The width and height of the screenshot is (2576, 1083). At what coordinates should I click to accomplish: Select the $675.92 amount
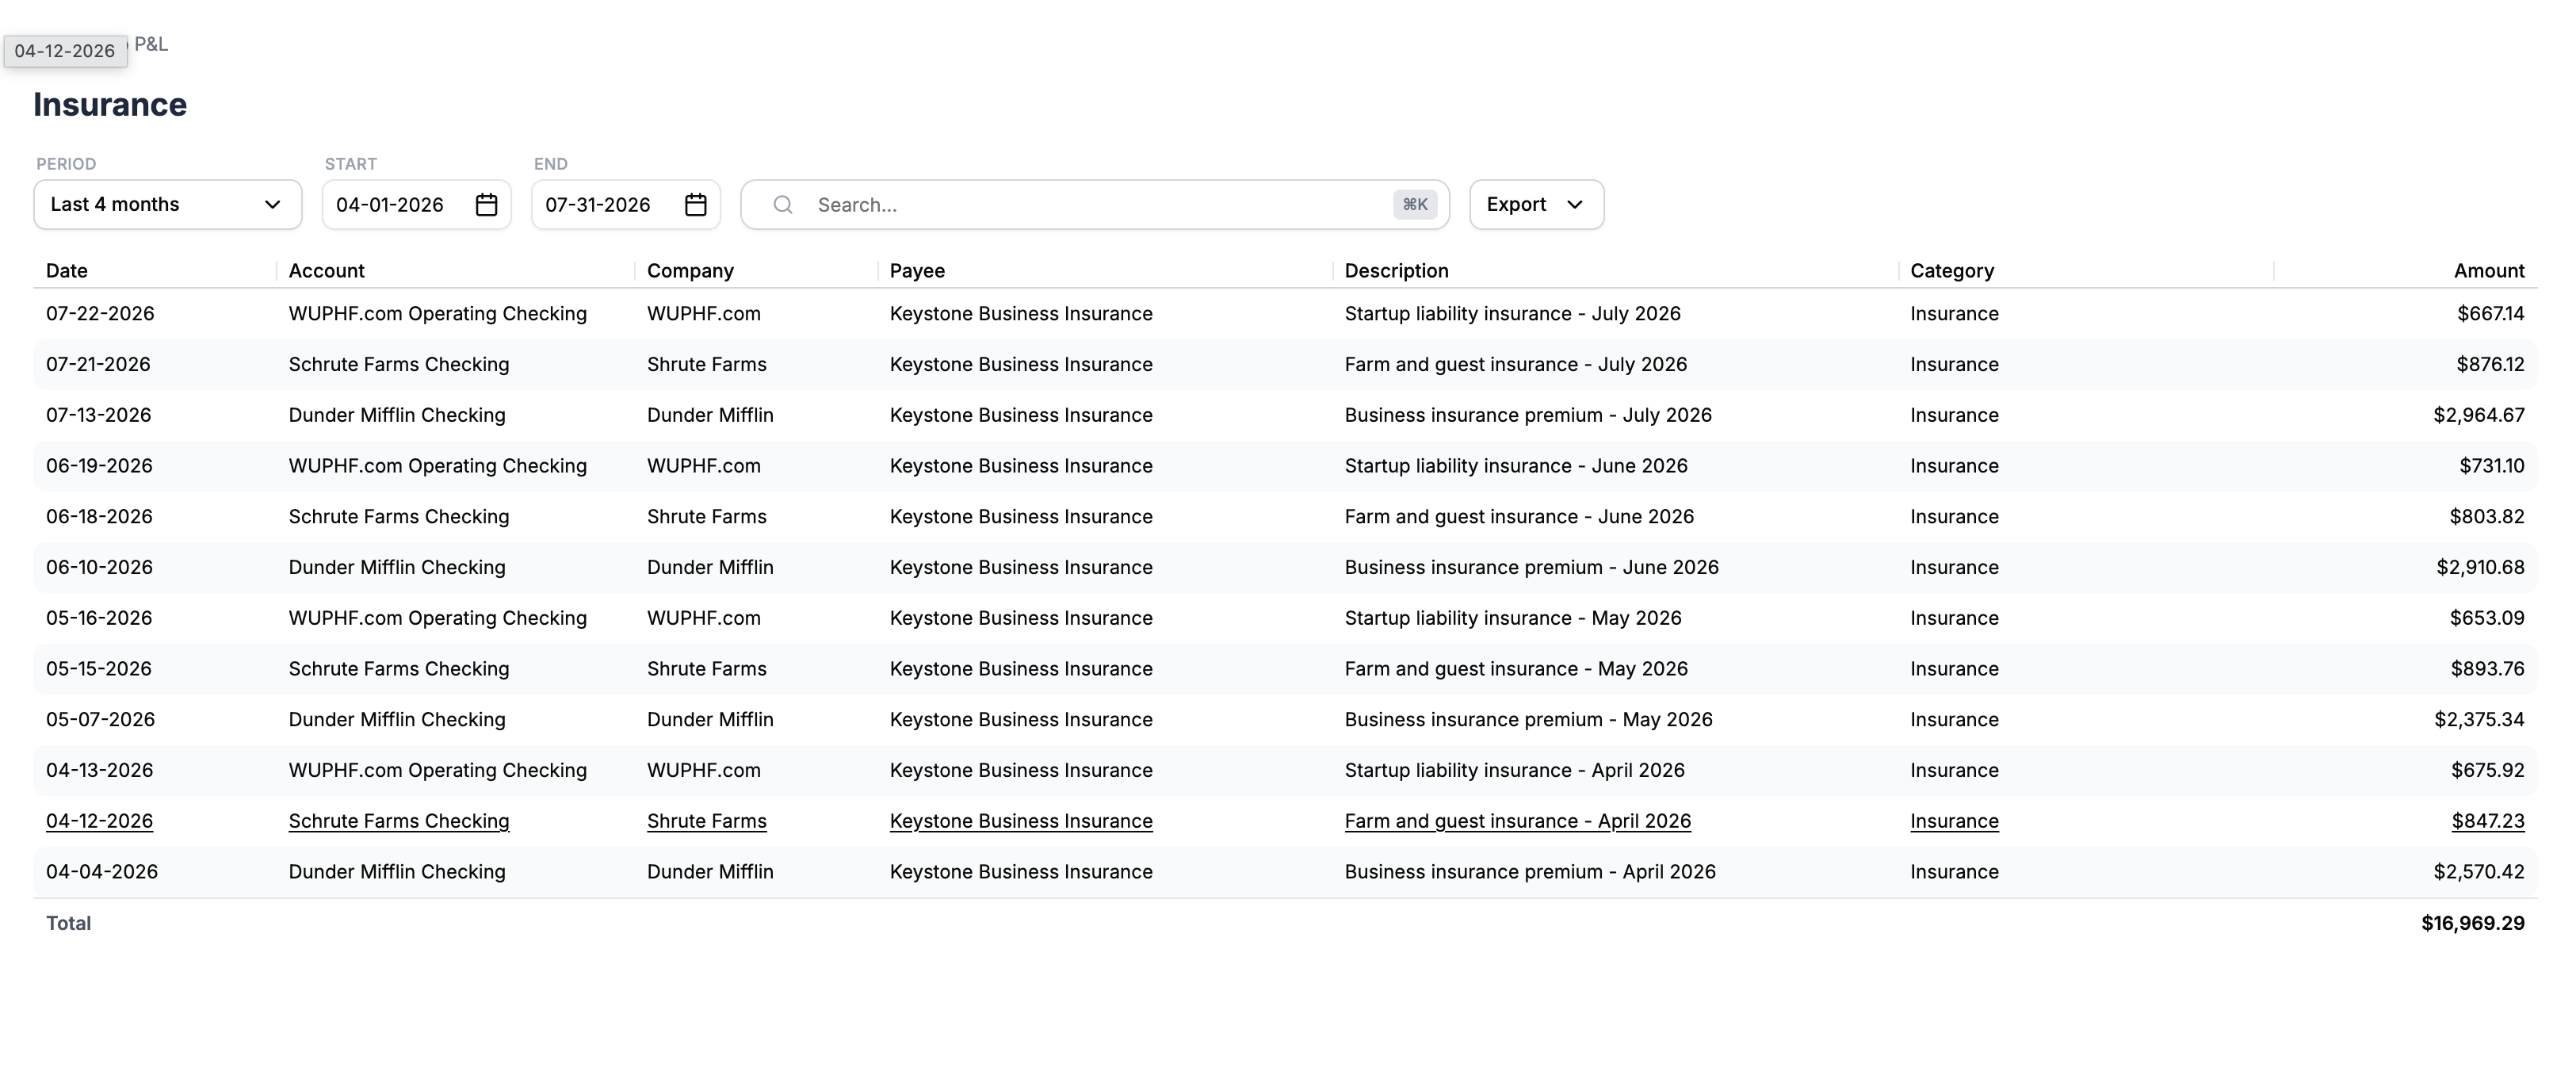2488,771
